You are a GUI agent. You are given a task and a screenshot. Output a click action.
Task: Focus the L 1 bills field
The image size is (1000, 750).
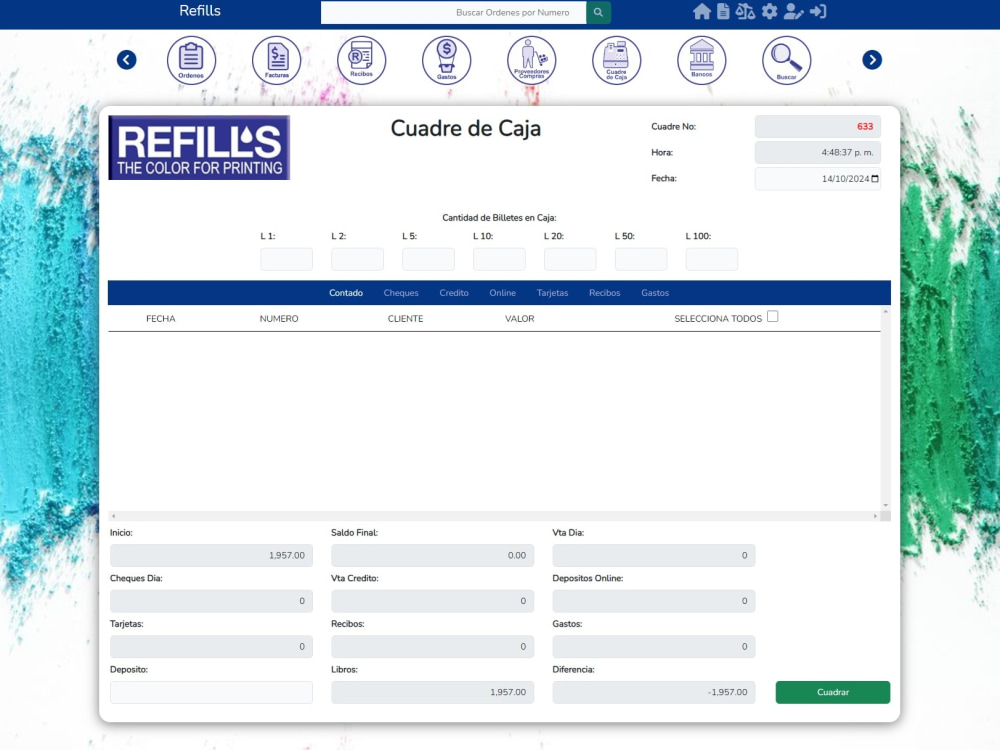click(286, 260)
